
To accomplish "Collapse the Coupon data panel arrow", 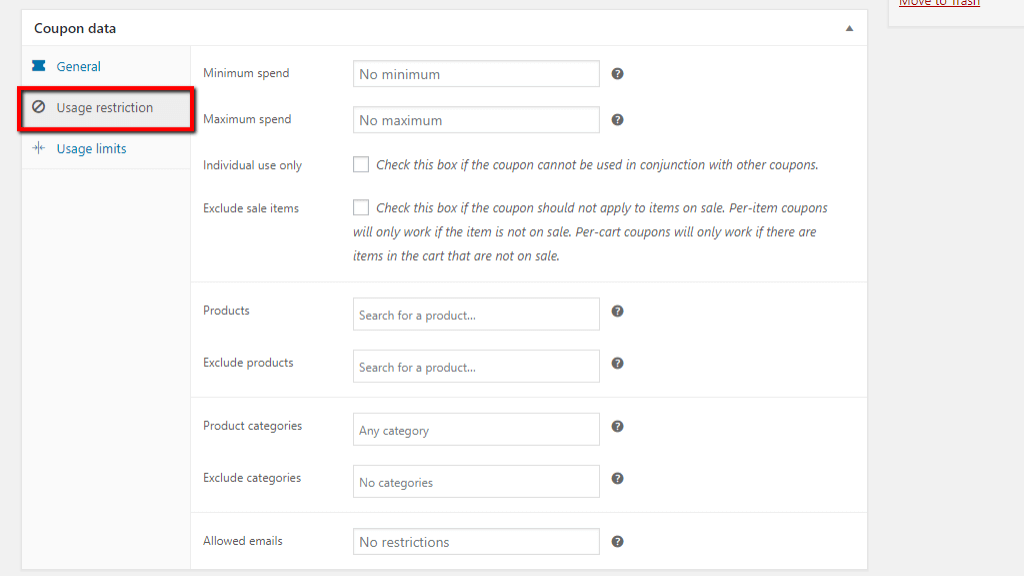I will pos(849,28).
